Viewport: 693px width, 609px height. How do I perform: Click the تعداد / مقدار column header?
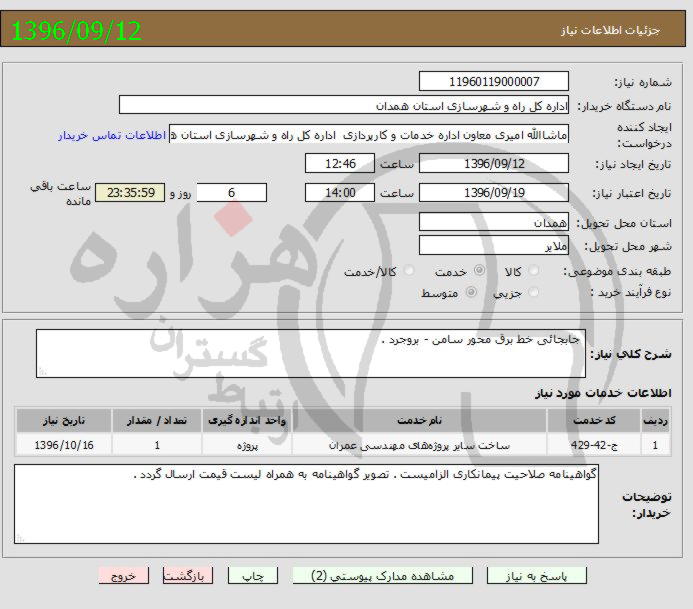click(x=157, y=420)
